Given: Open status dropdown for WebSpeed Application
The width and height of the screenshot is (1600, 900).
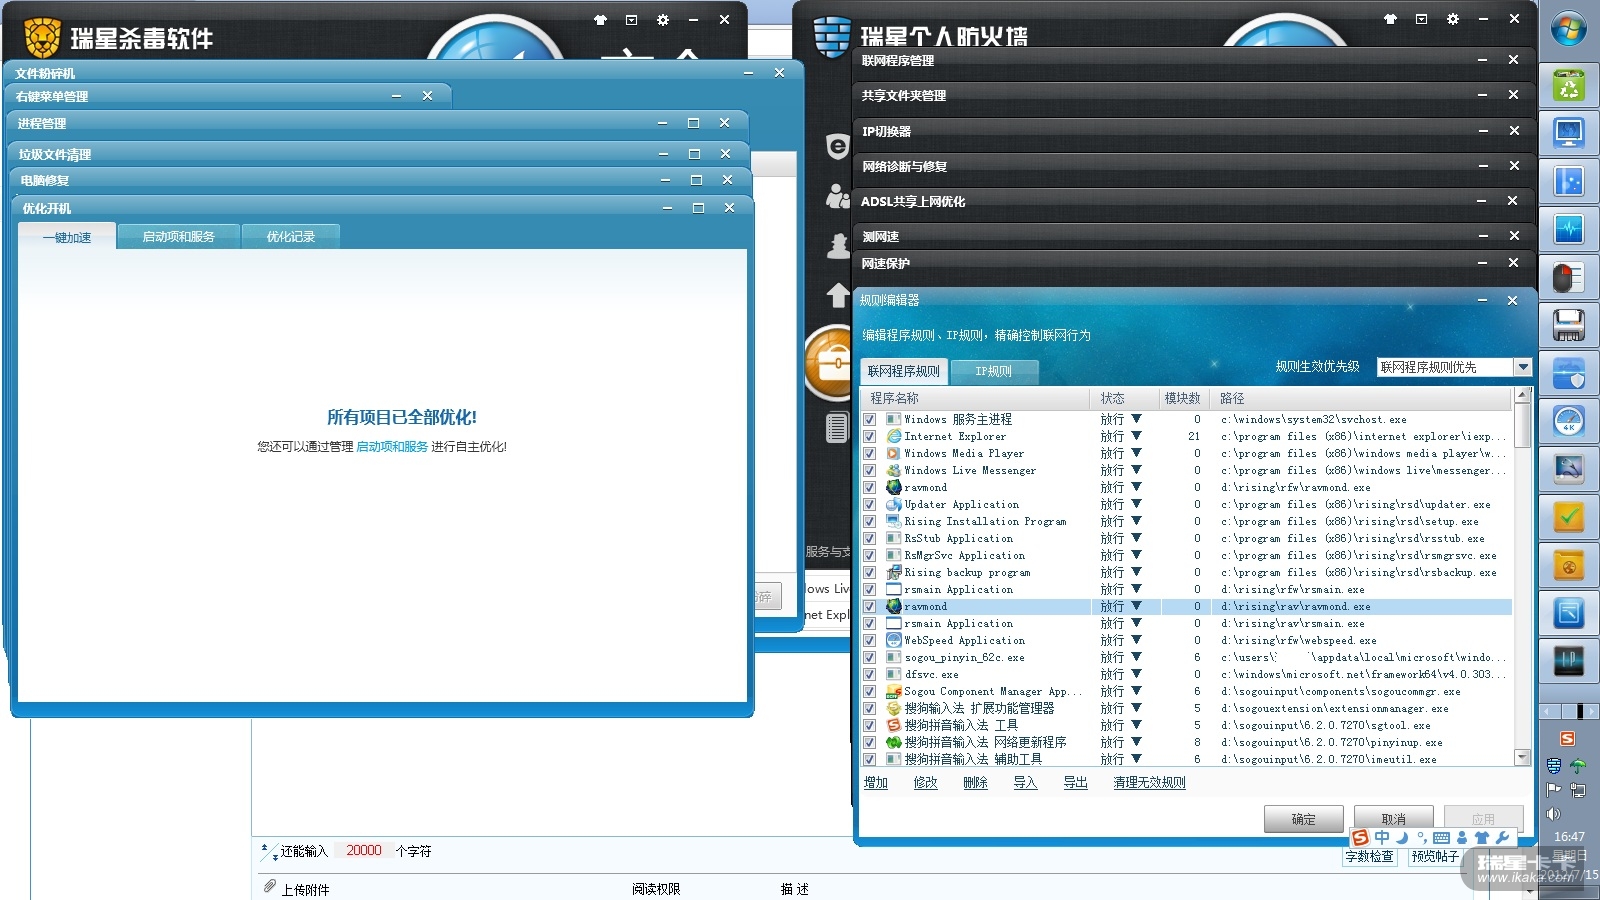Looking at the screenshot, I should click(1136, 641).
